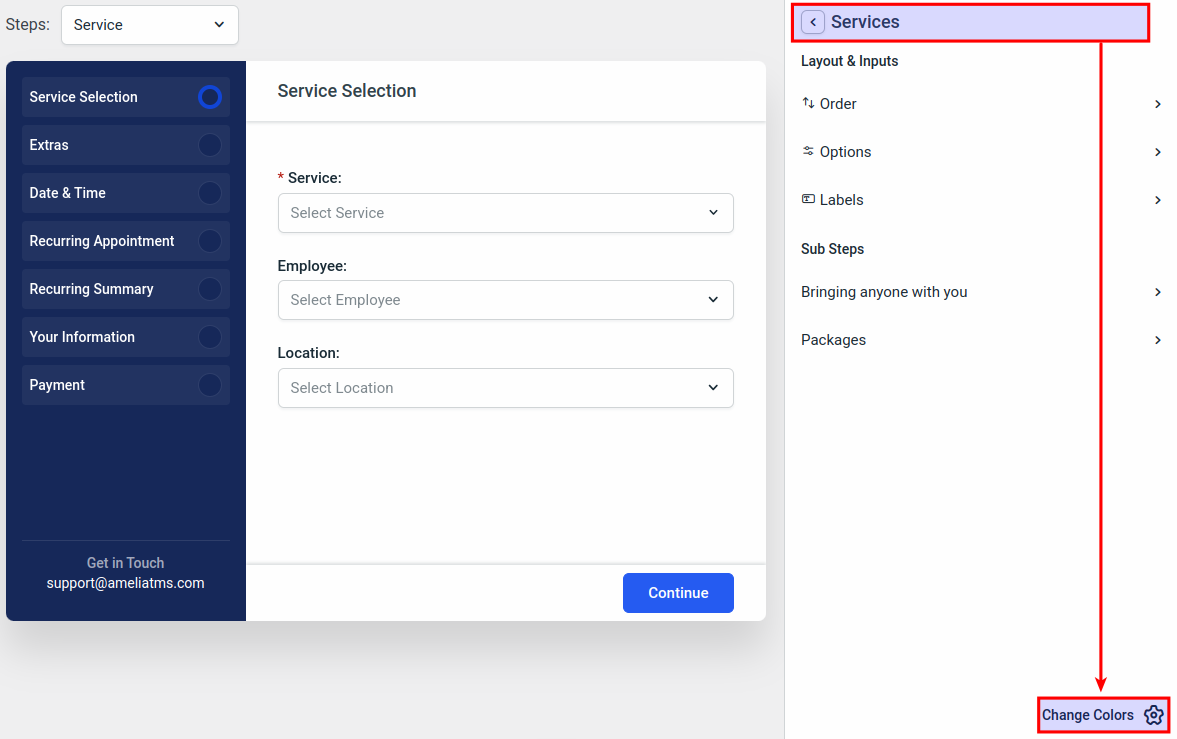Select the Recurring Appointment sidebar step
This screenshot has width=1177, height=739.
pos(125,241)
